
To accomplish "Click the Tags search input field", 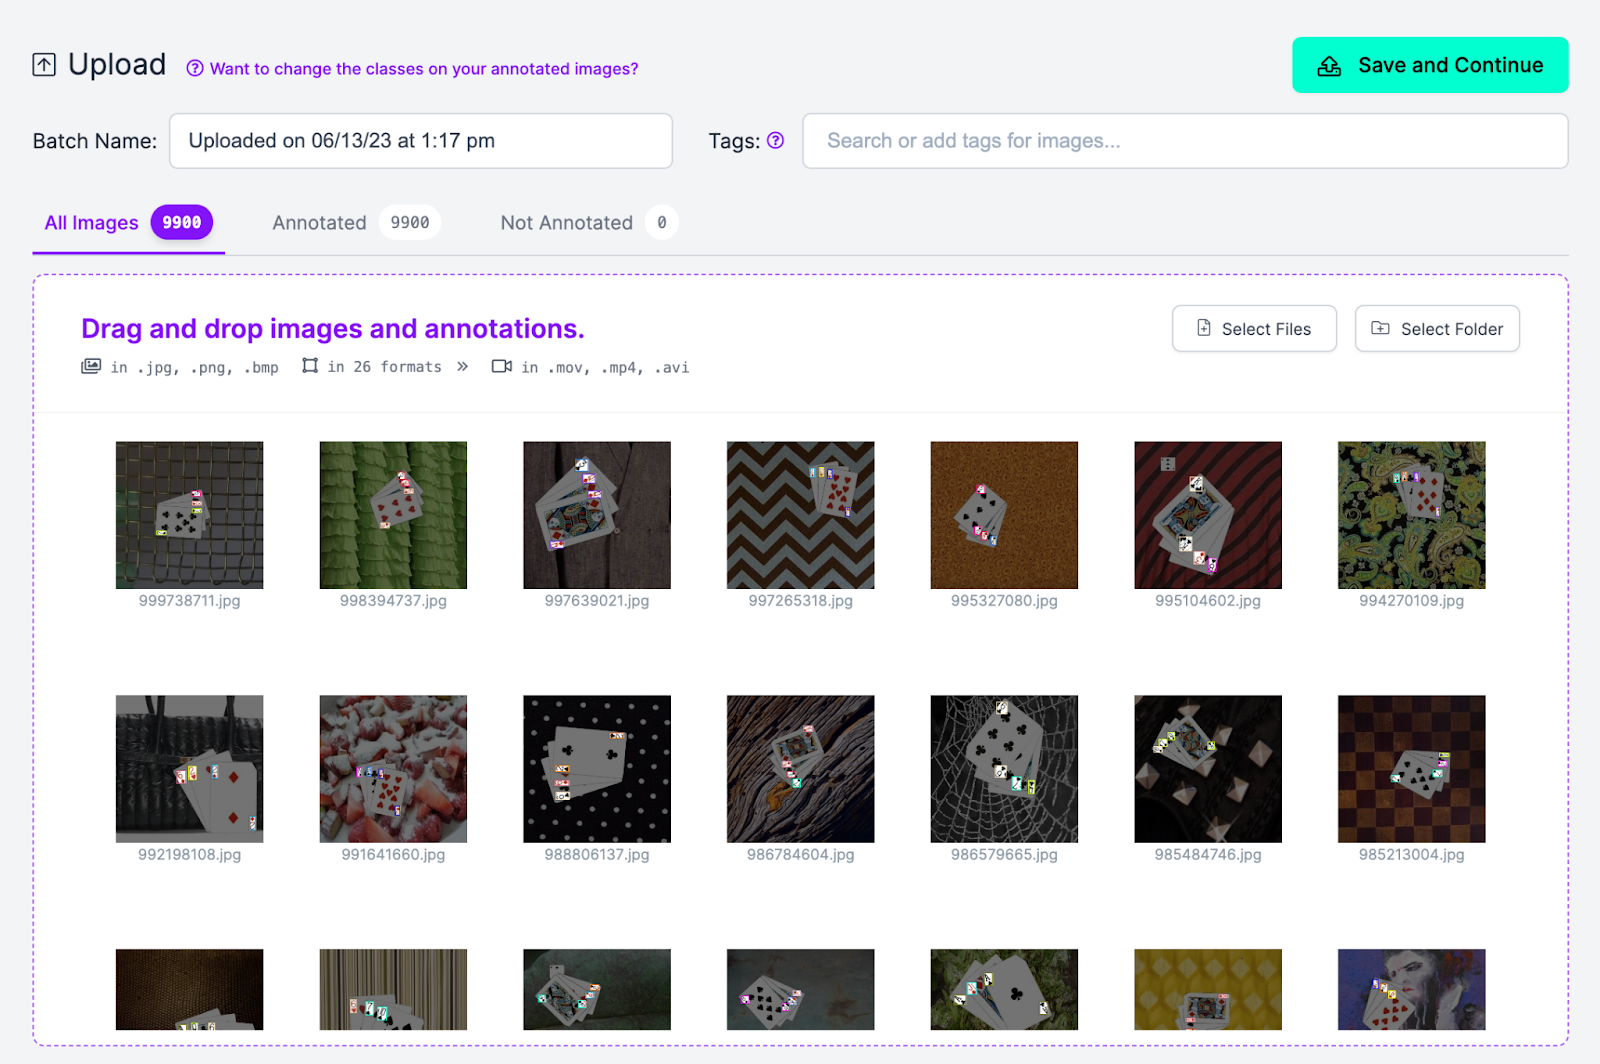I will [x=1185, y=141].
